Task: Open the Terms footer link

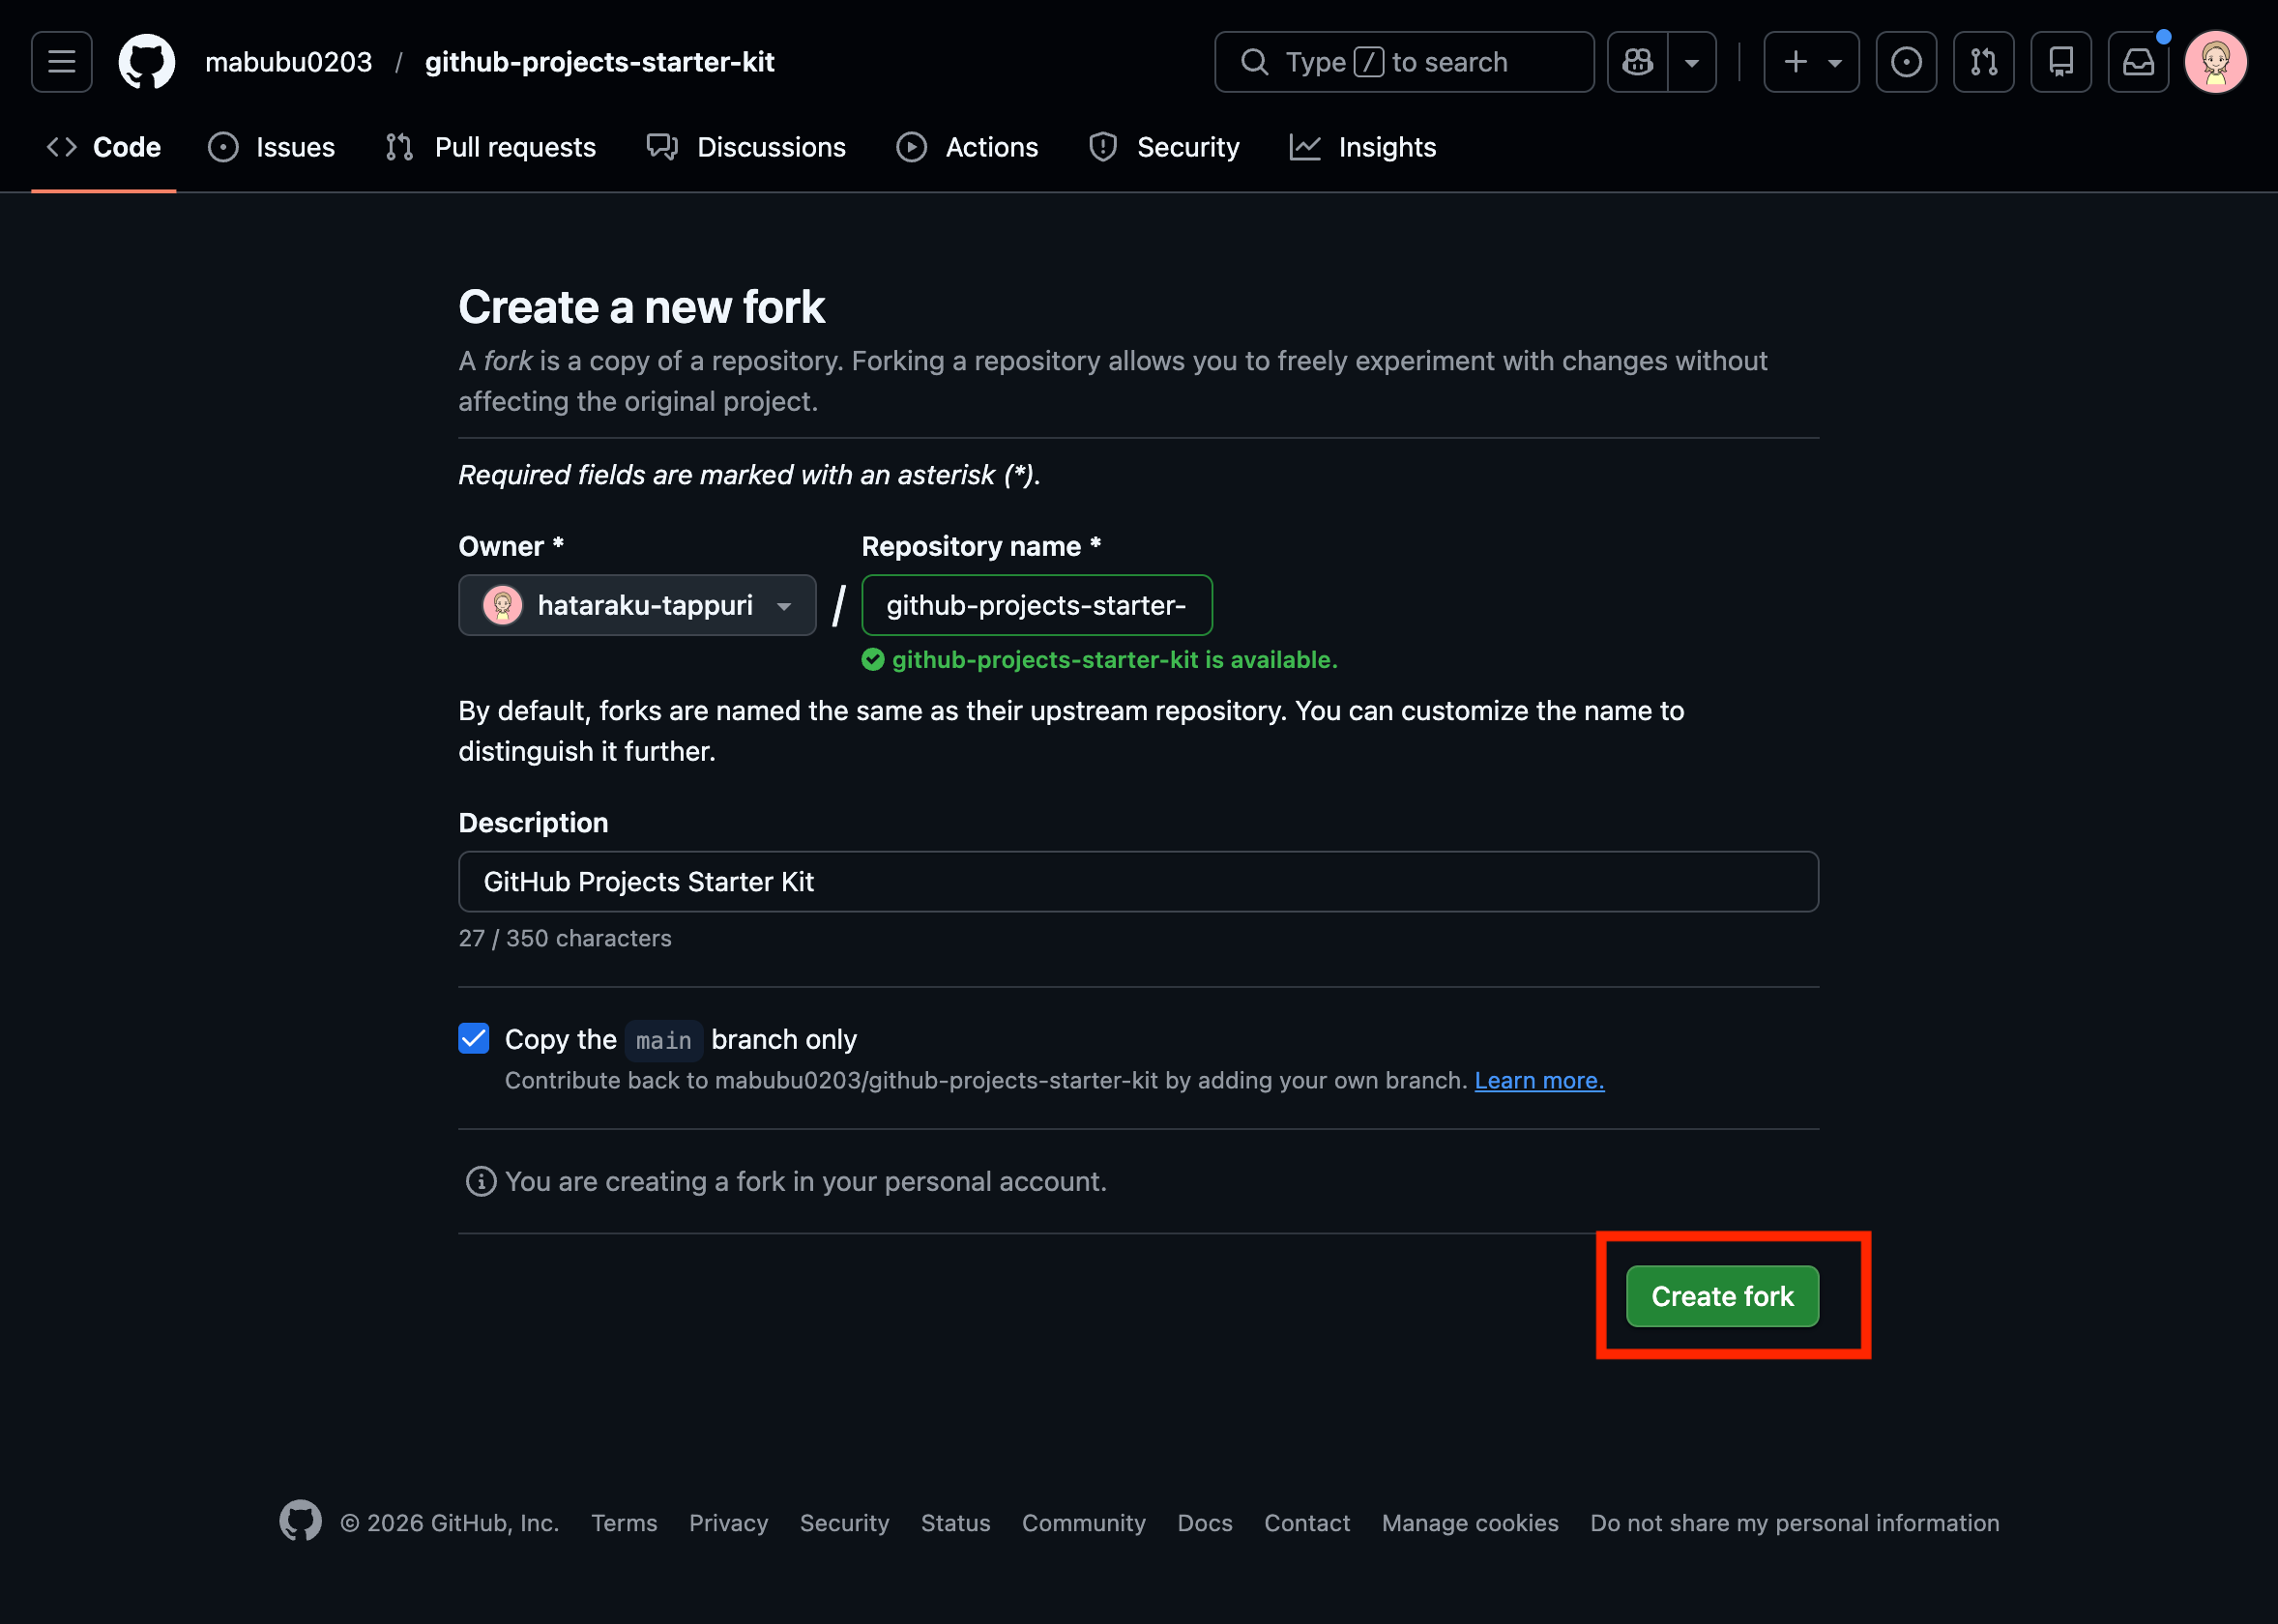Action: click(x=624, y=1522)
